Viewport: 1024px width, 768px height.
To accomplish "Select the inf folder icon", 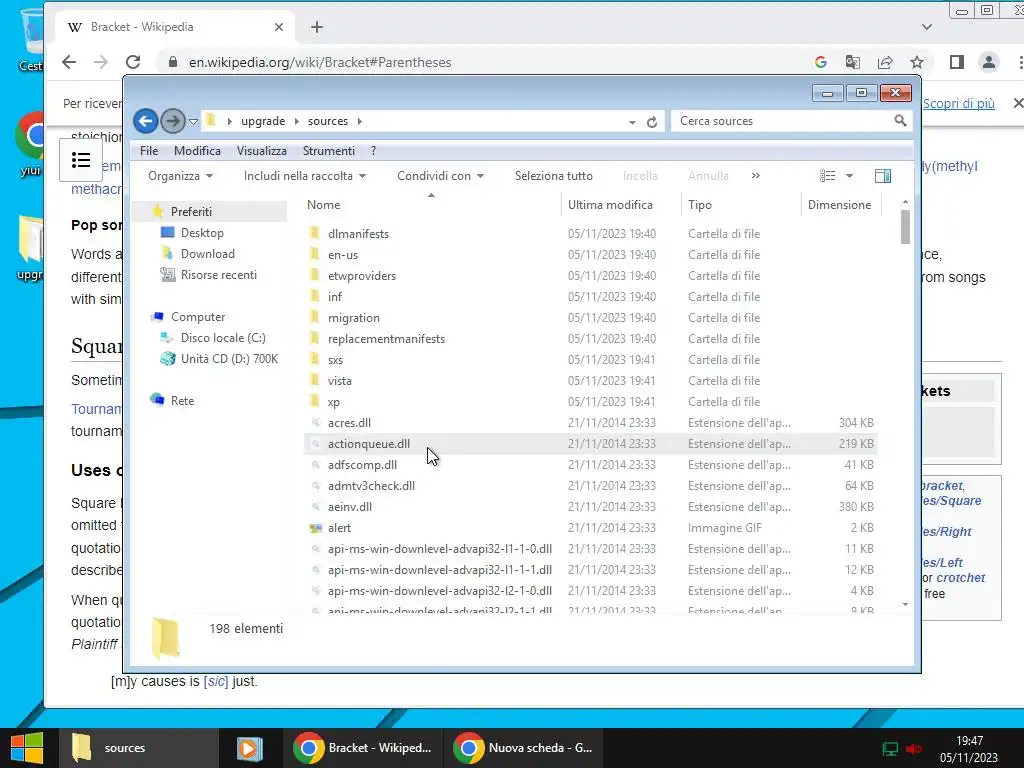I will coord(315,296).
